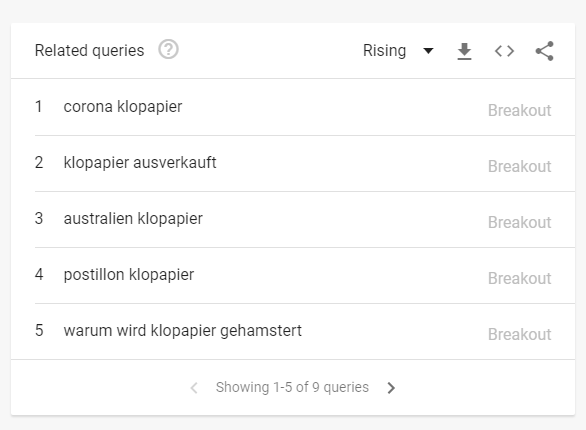This screenshot has width=586, height=430.
Task: Go to next page of queries
Action: [391, 388]
